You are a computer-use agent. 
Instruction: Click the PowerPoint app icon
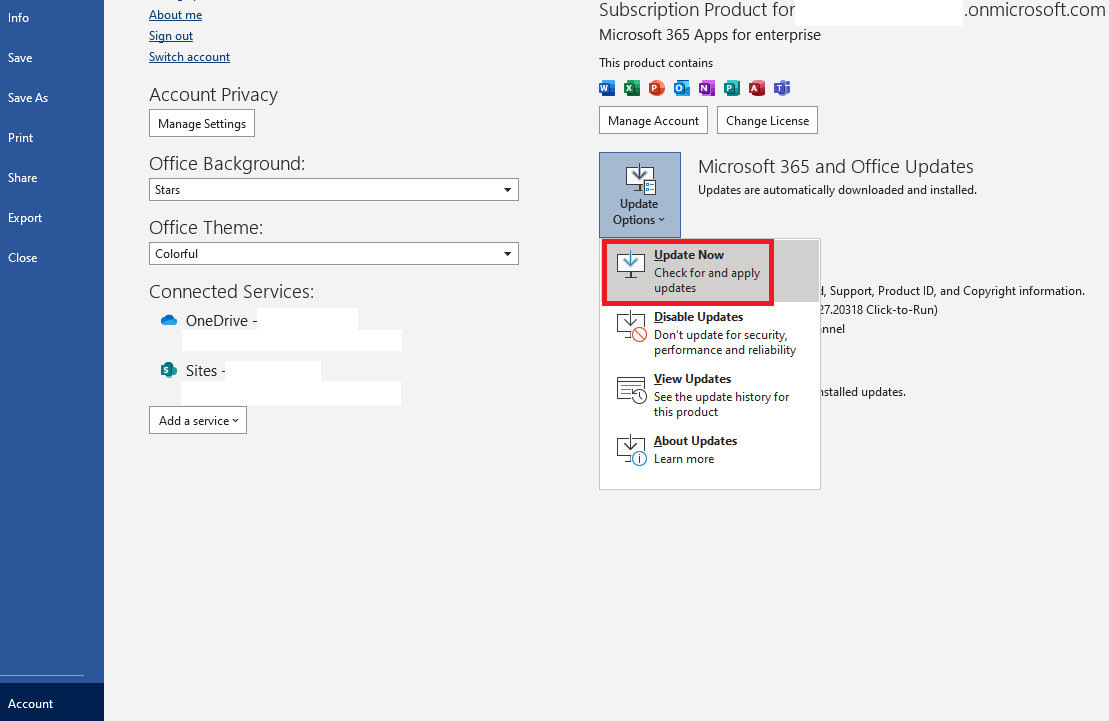coord(657,88)
